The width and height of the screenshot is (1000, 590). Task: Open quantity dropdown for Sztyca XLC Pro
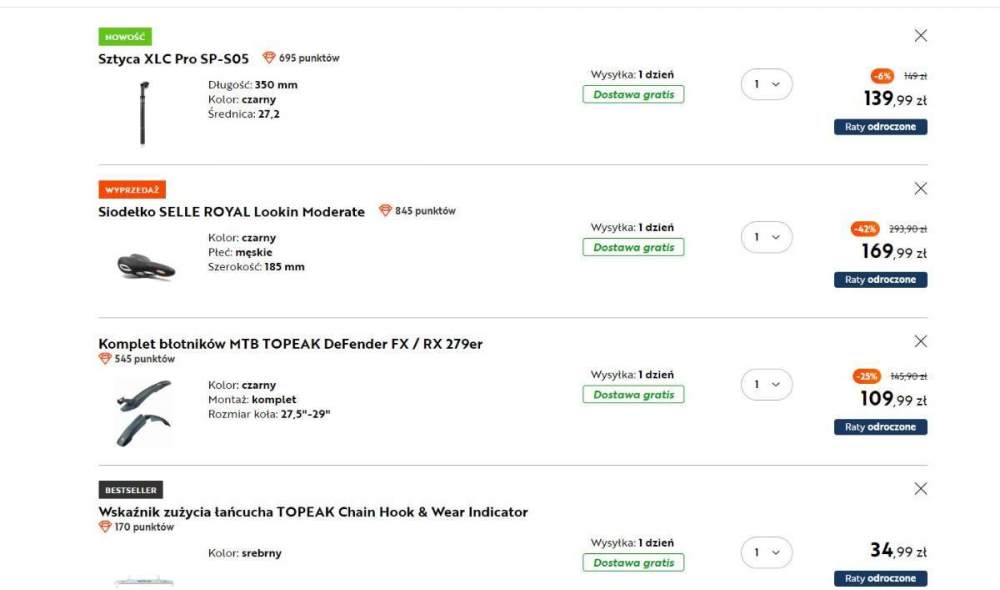[767, 84]
